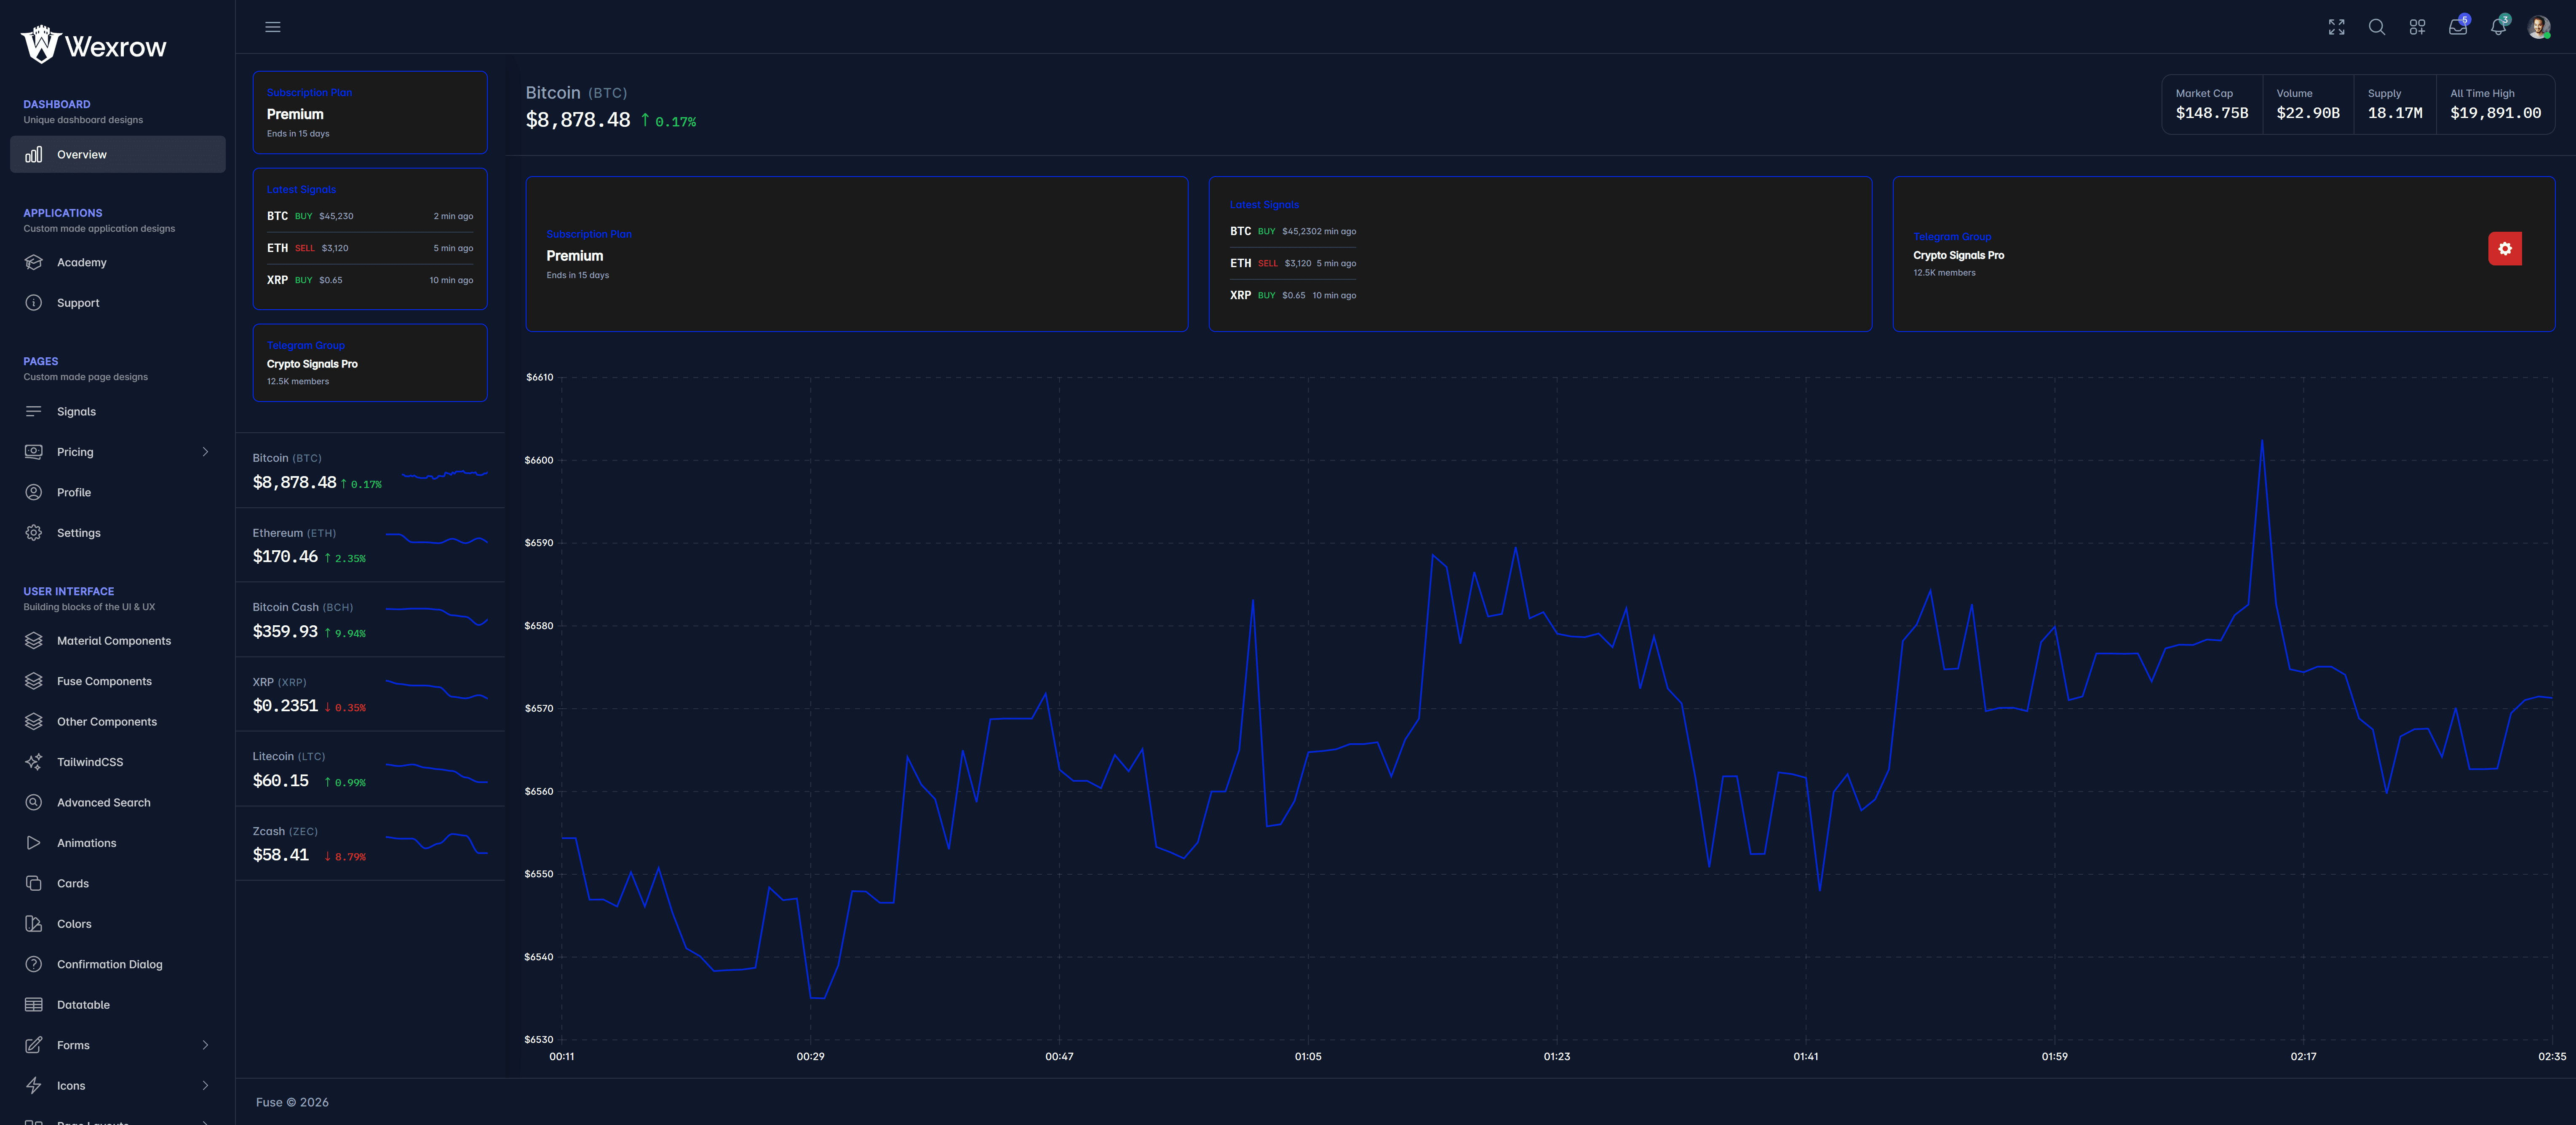Image resolution: width=2576 pixels, height=1125 pixels.
Task: Click the Support info icon
Action: pyautogui.click(x=34, y=303)
